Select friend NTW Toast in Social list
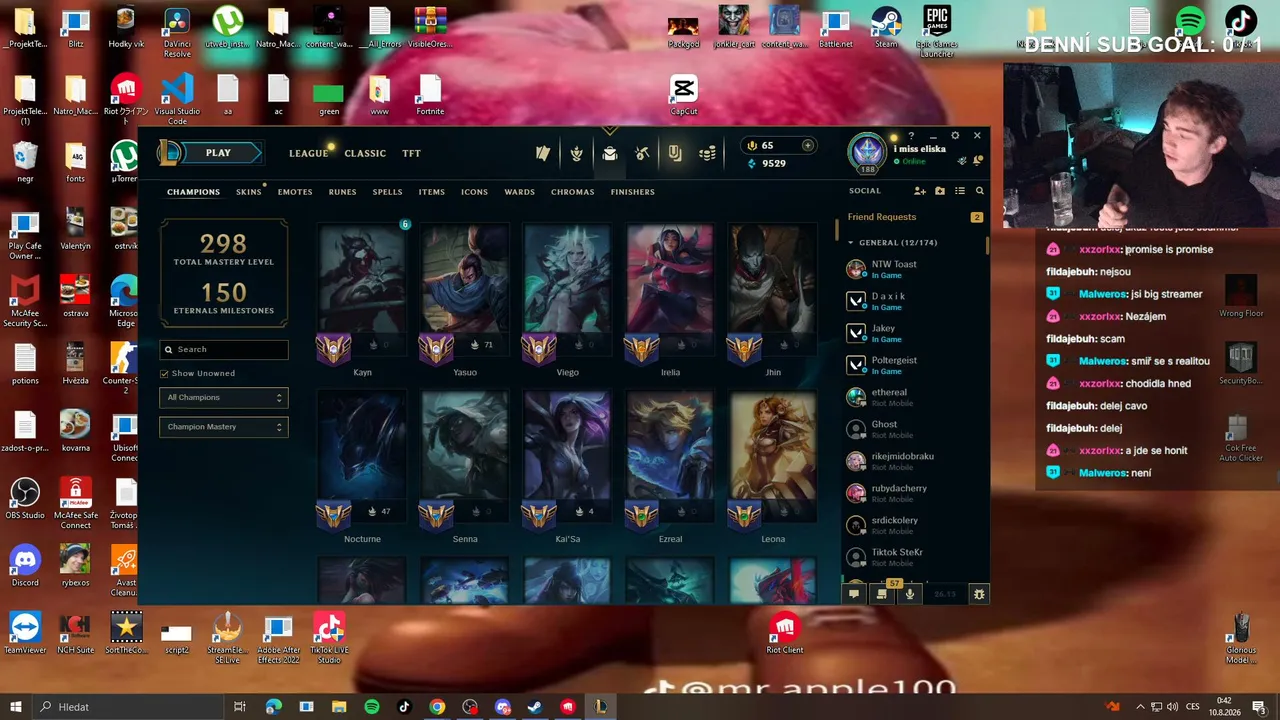This screenshot has width=1280, height=720. click(x=915, y=269)
